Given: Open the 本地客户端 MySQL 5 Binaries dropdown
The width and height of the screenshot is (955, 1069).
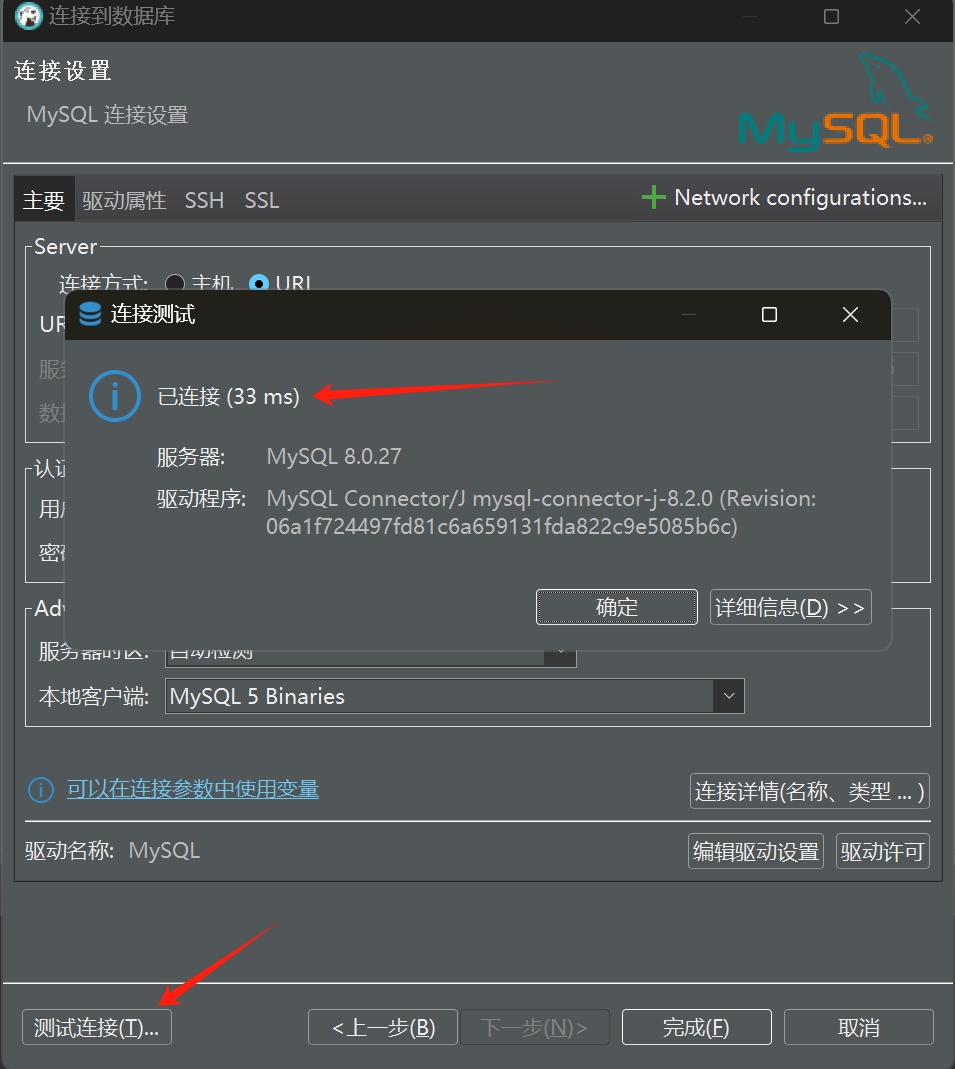Looking at the screenshot, I should (728, 696).
